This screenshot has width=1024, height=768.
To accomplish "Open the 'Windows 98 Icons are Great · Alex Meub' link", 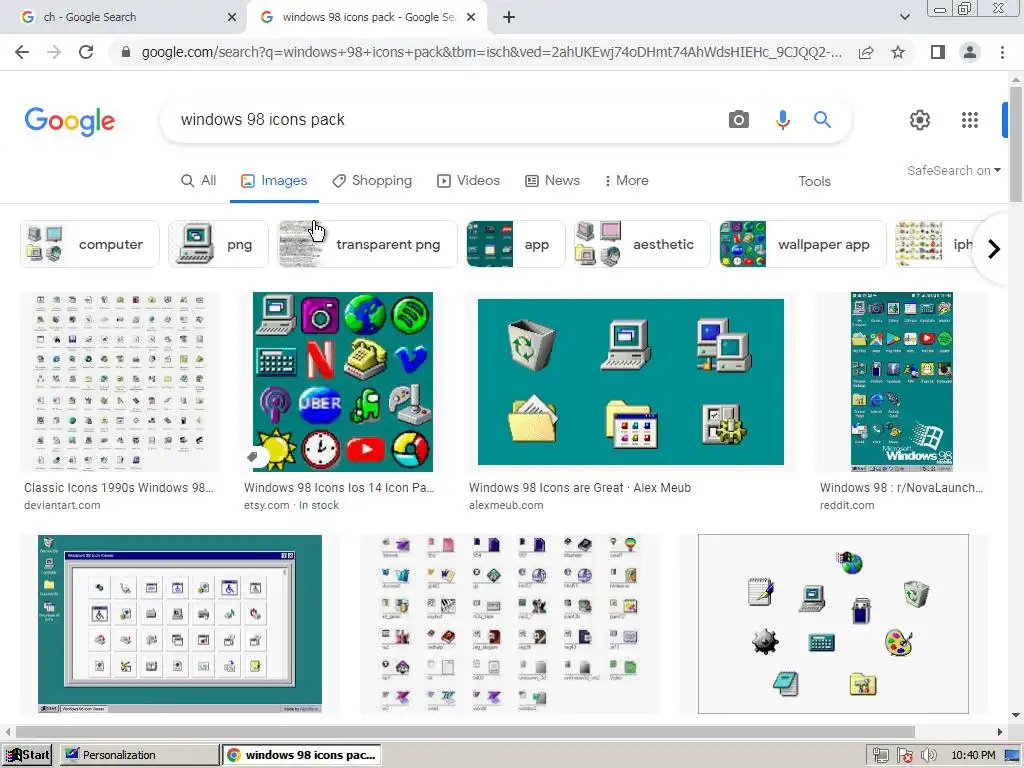I will point(580,488).
